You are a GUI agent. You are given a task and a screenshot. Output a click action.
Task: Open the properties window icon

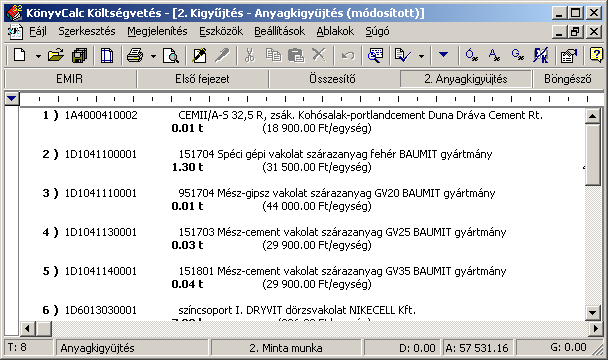pos(569,55)
